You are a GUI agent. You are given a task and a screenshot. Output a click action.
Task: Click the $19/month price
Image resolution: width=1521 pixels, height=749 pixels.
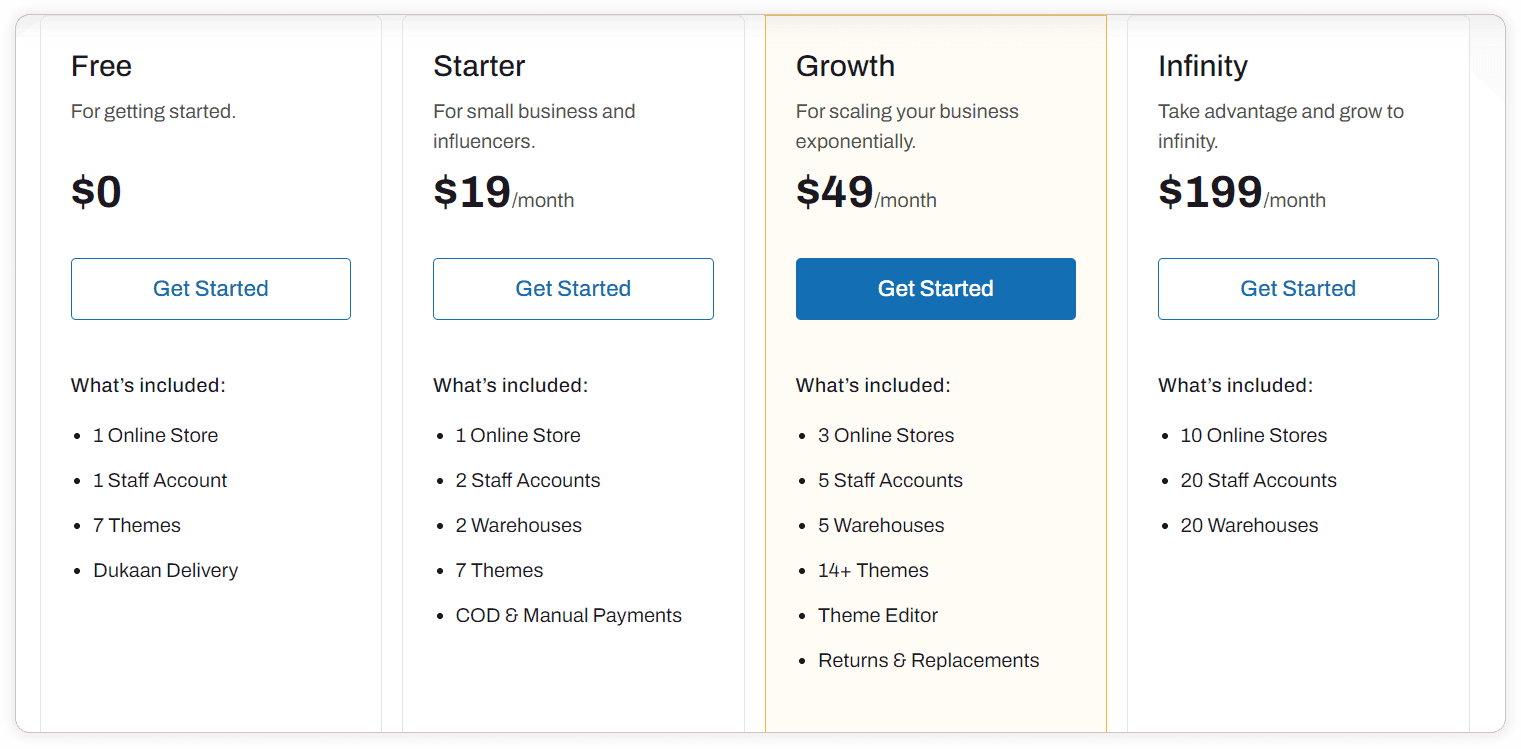point(503,192)
